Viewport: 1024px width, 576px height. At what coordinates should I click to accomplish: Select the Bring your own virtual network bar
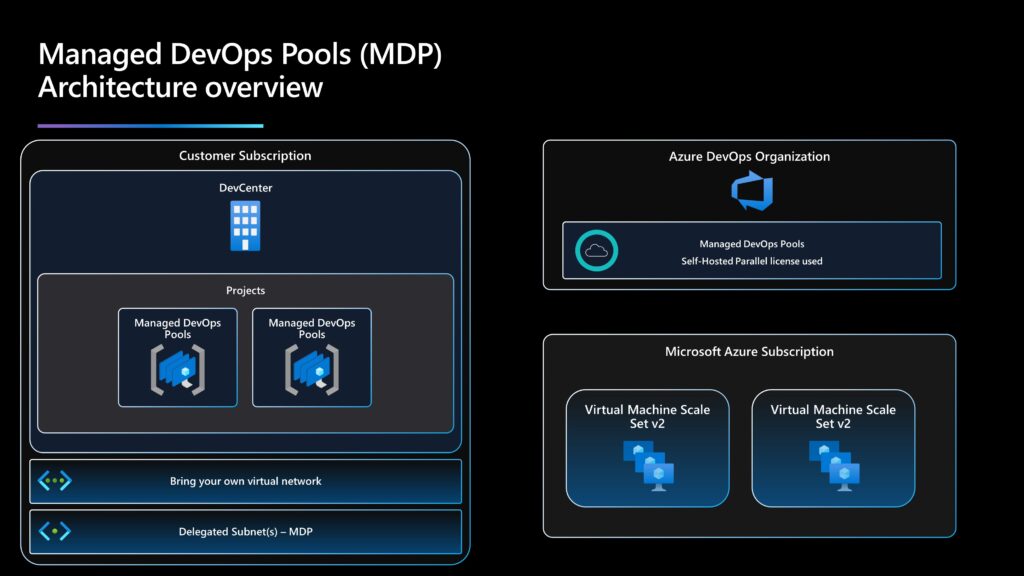246,480
